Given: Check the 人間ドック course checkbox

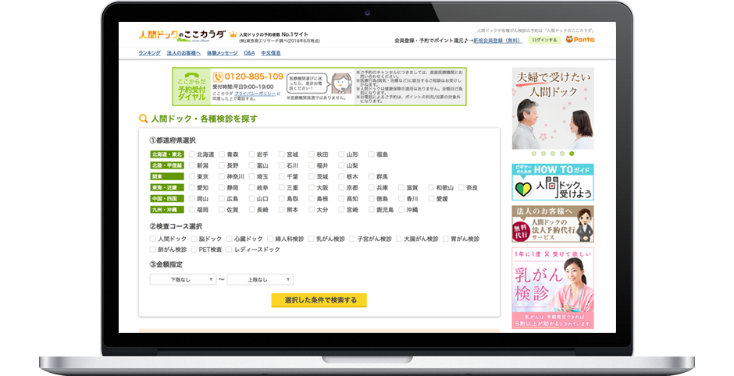Looking at the screenshot, I should pos(153,239).
